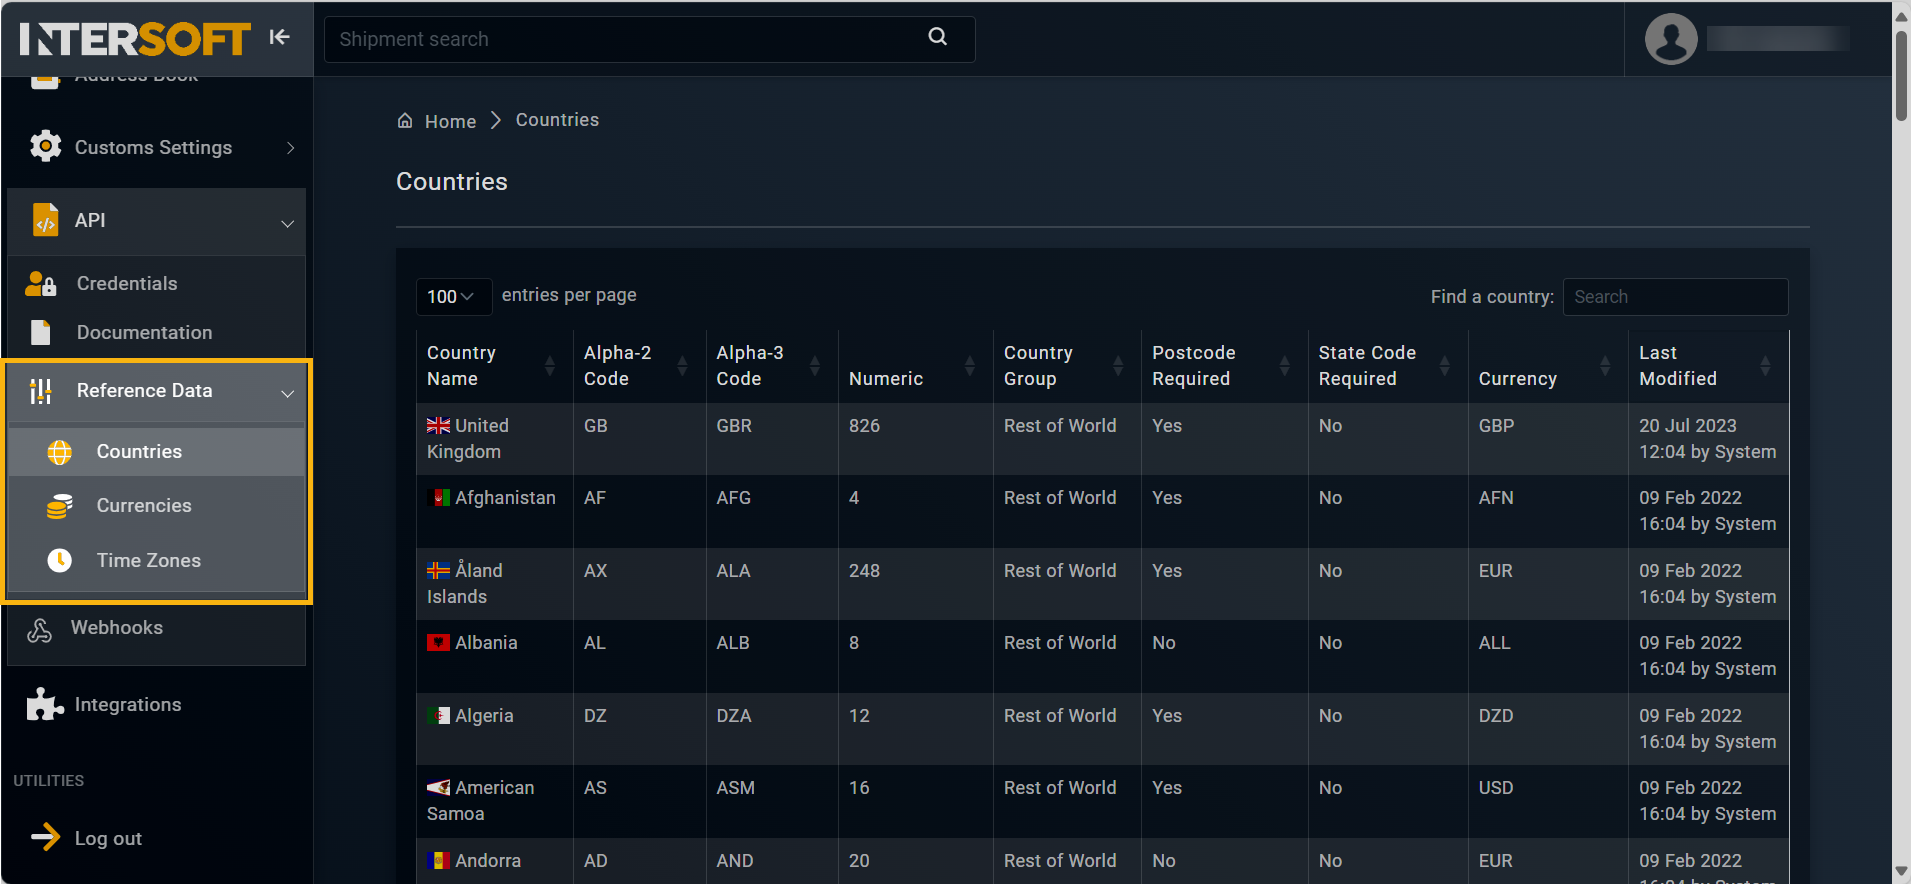Click the shipment search magnifier icon
The image size is (1911, 884).
pos(937,37)
